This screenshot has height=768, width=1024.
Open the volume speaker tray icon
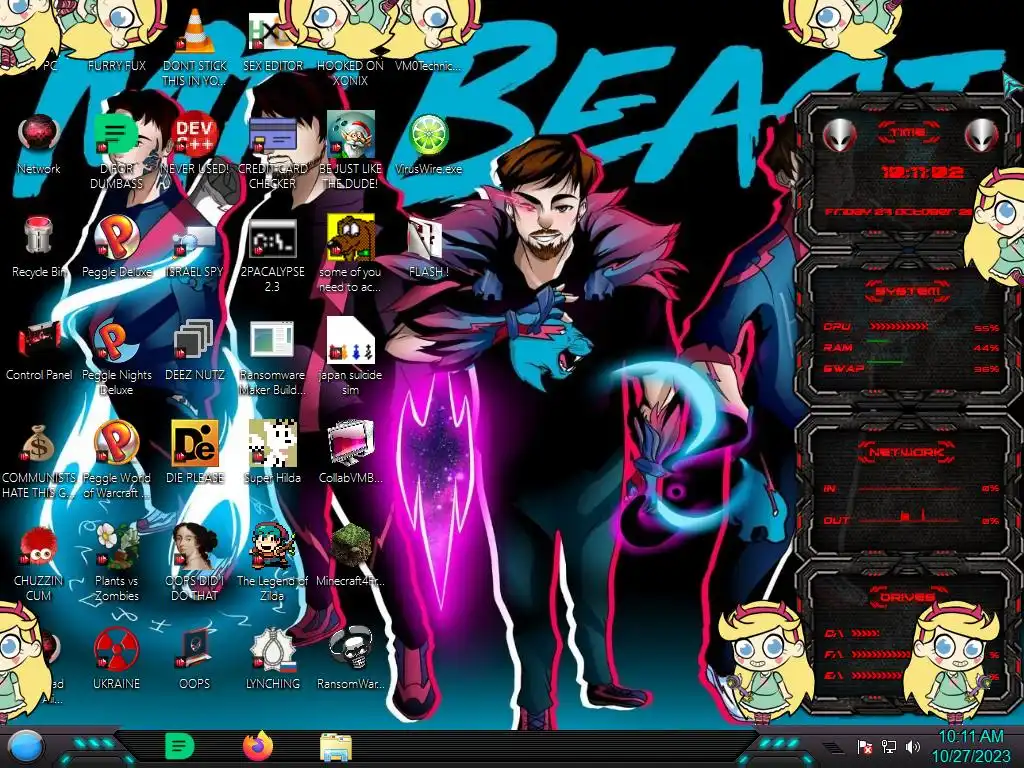pos(913,746)
